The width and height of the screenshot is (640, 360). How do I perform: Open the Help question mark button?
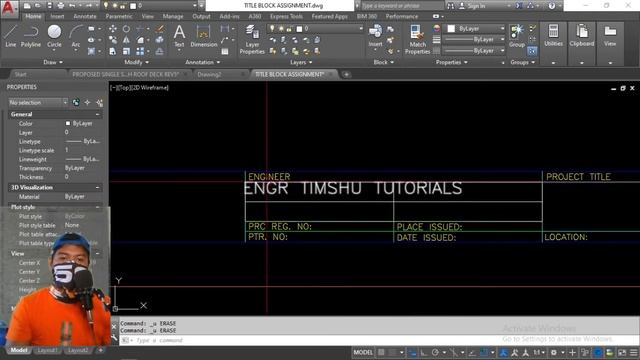[x=551, y=6]
